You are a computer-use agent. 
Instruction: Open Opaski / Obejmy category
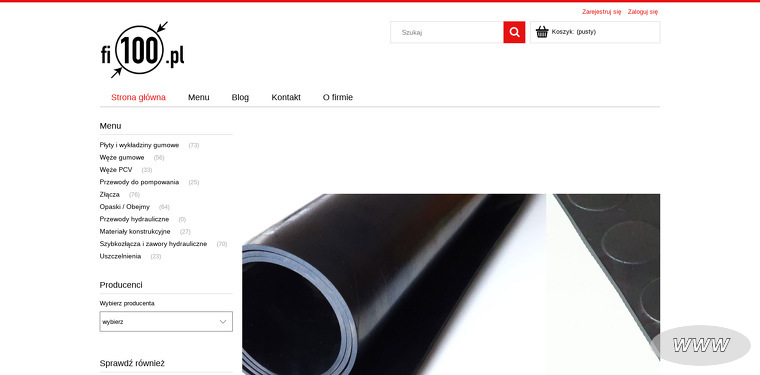125,207
